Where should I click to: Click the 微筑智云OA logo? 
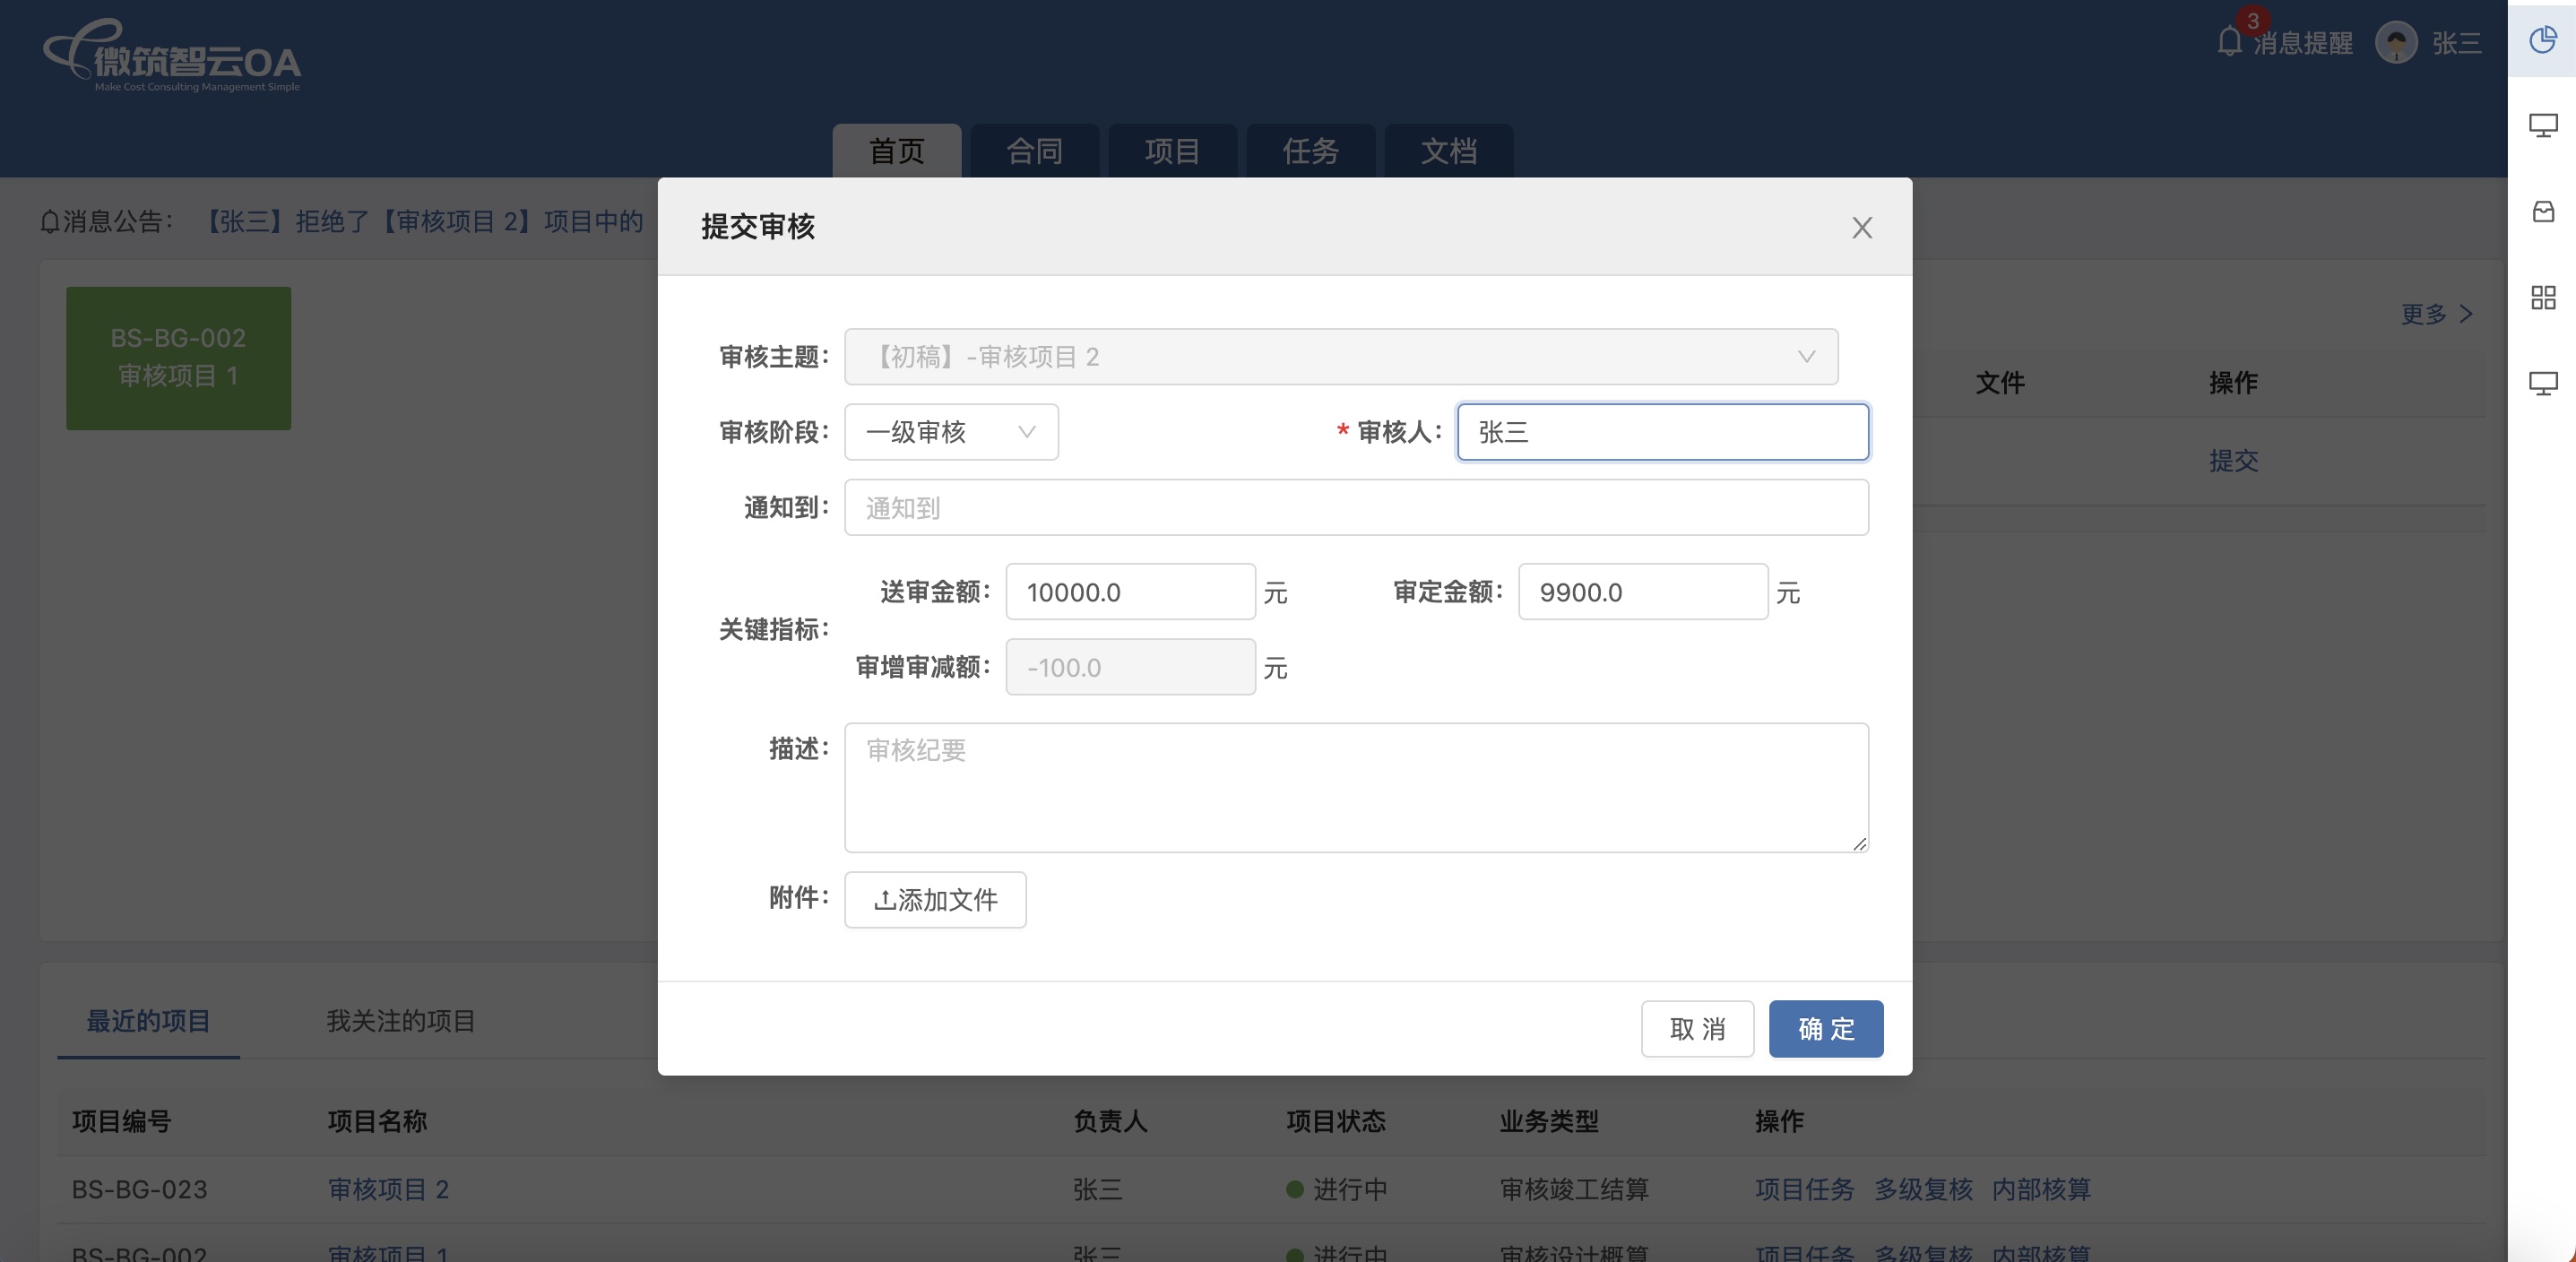point(172,57)
